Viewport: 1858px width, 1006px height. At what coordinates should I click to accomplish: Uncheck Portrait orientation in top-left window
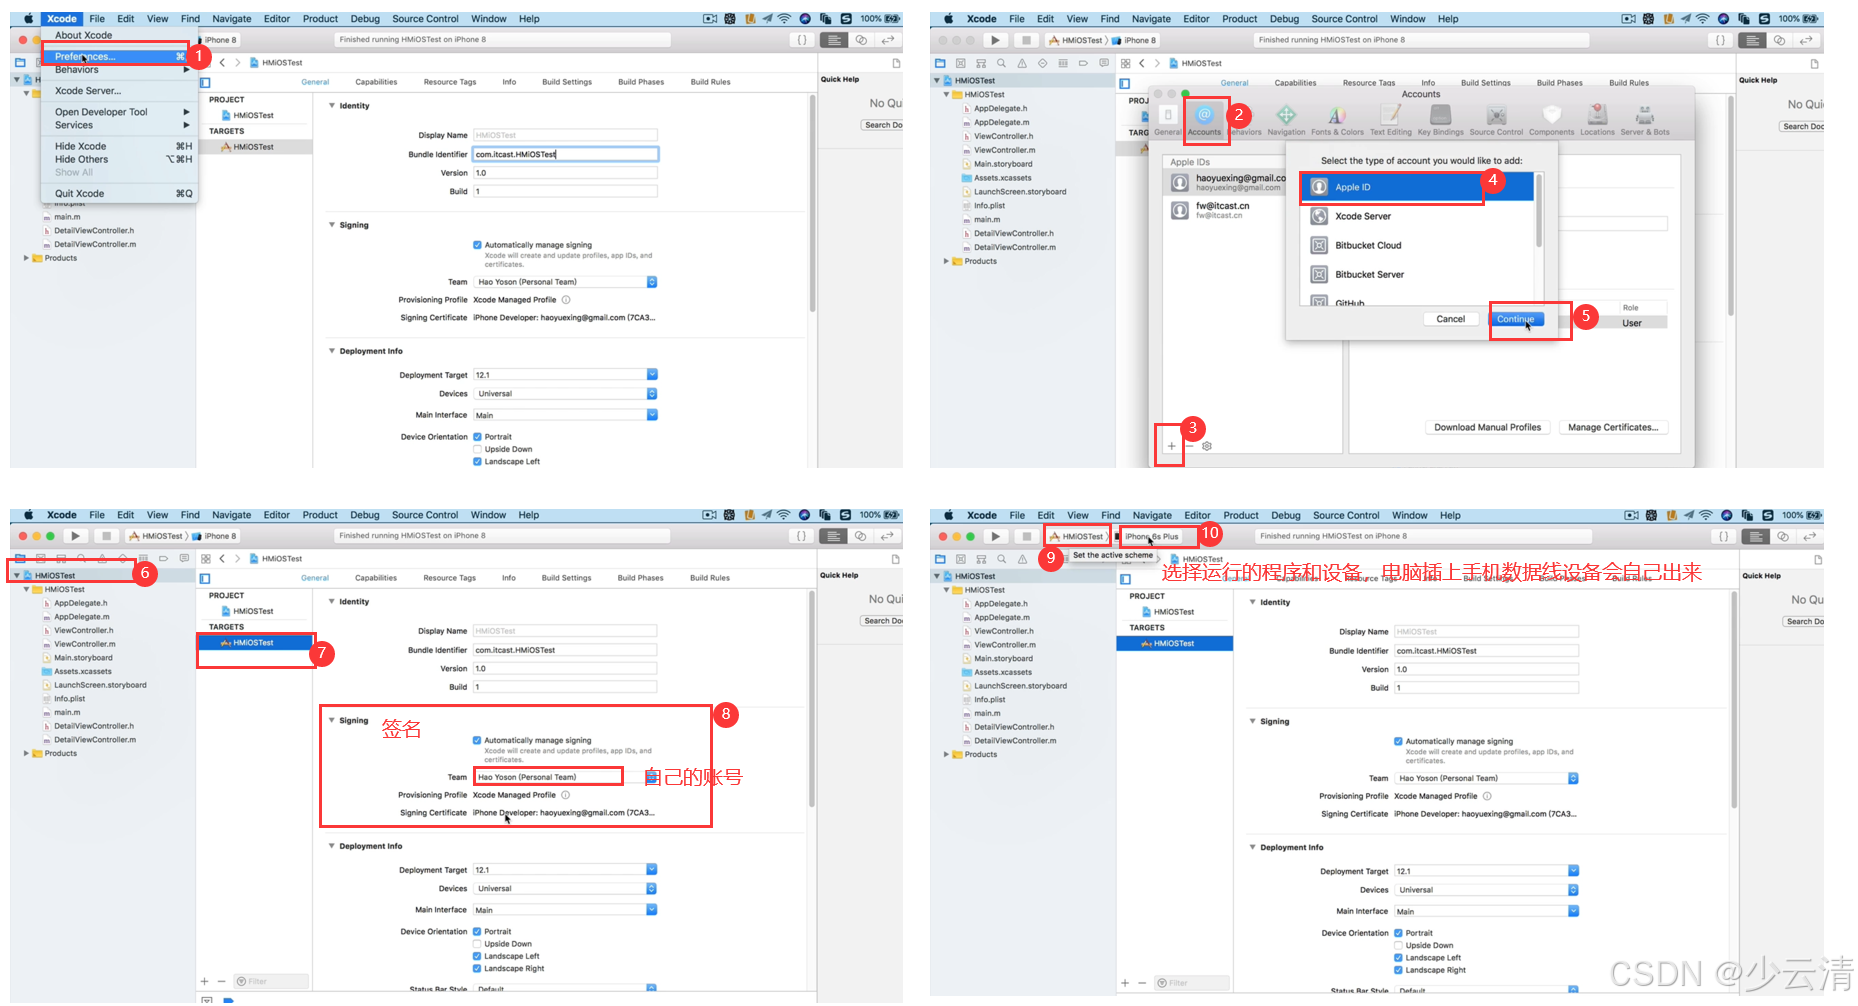click(477, 437)
